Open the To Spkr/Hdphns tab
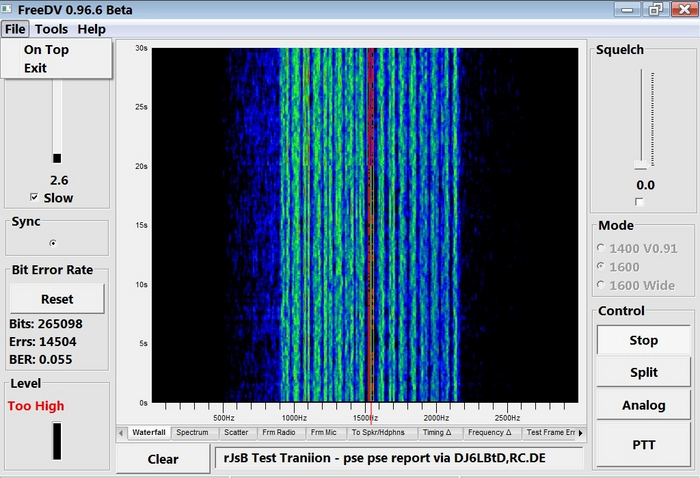Image resolution: width=700 pixels, height=478 pixels. coord(378,432)
